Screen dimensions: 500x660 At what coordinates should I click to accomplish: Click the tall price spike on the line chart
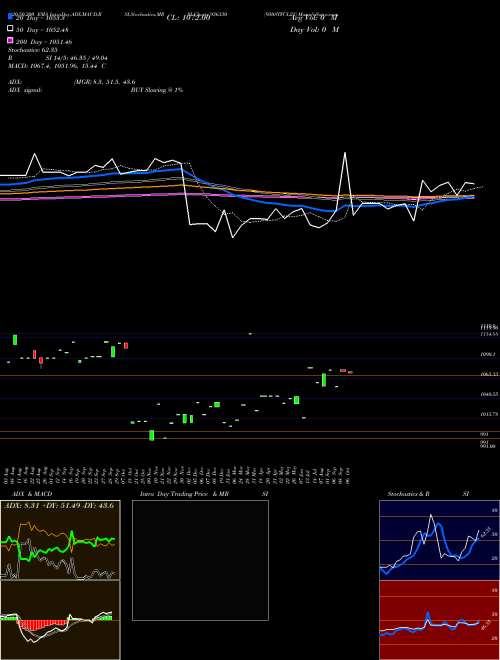pos(345,181)
